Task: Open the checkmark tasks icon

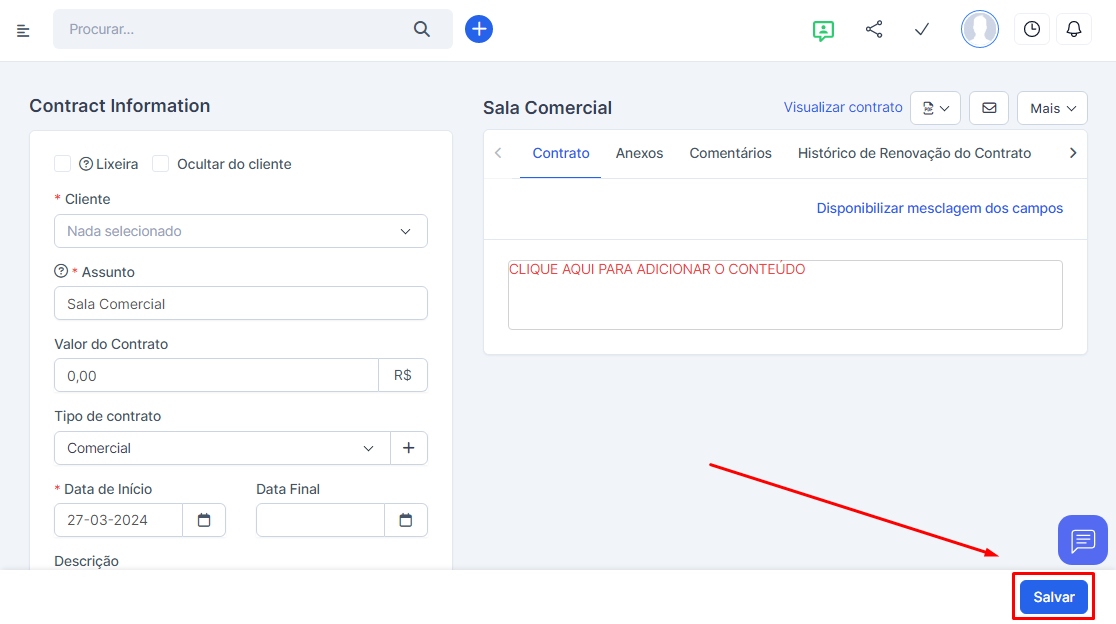Action: coord(922,29)
